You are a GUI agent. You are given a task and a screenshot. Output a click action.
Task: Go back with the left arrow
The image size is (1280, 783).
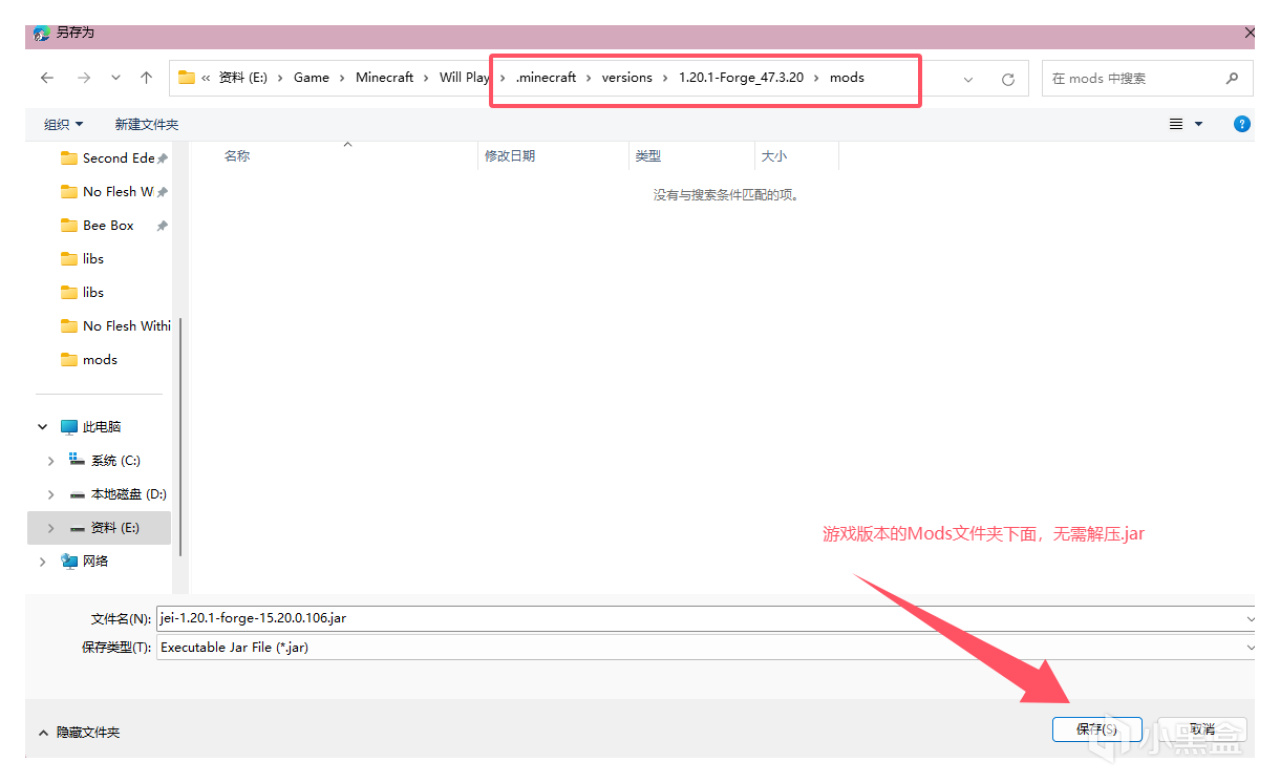(x=47, y=78)
